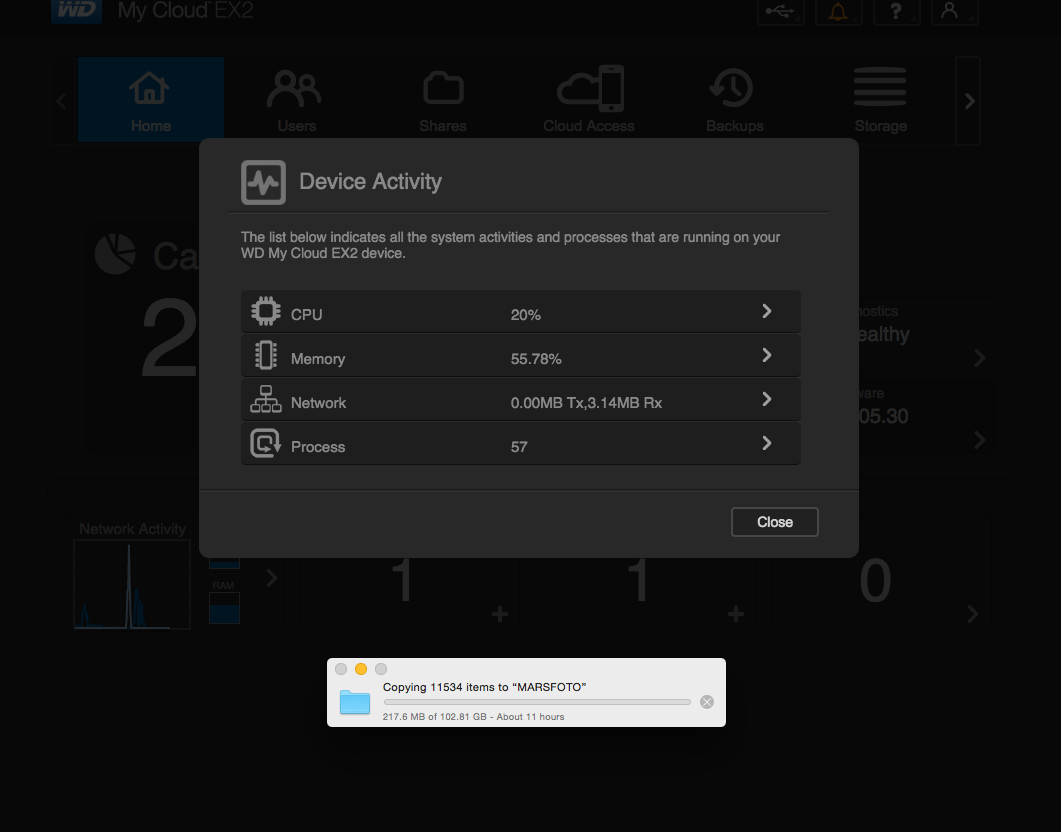
Task: Open help question mark icon
Action: [x=896, y=11]
